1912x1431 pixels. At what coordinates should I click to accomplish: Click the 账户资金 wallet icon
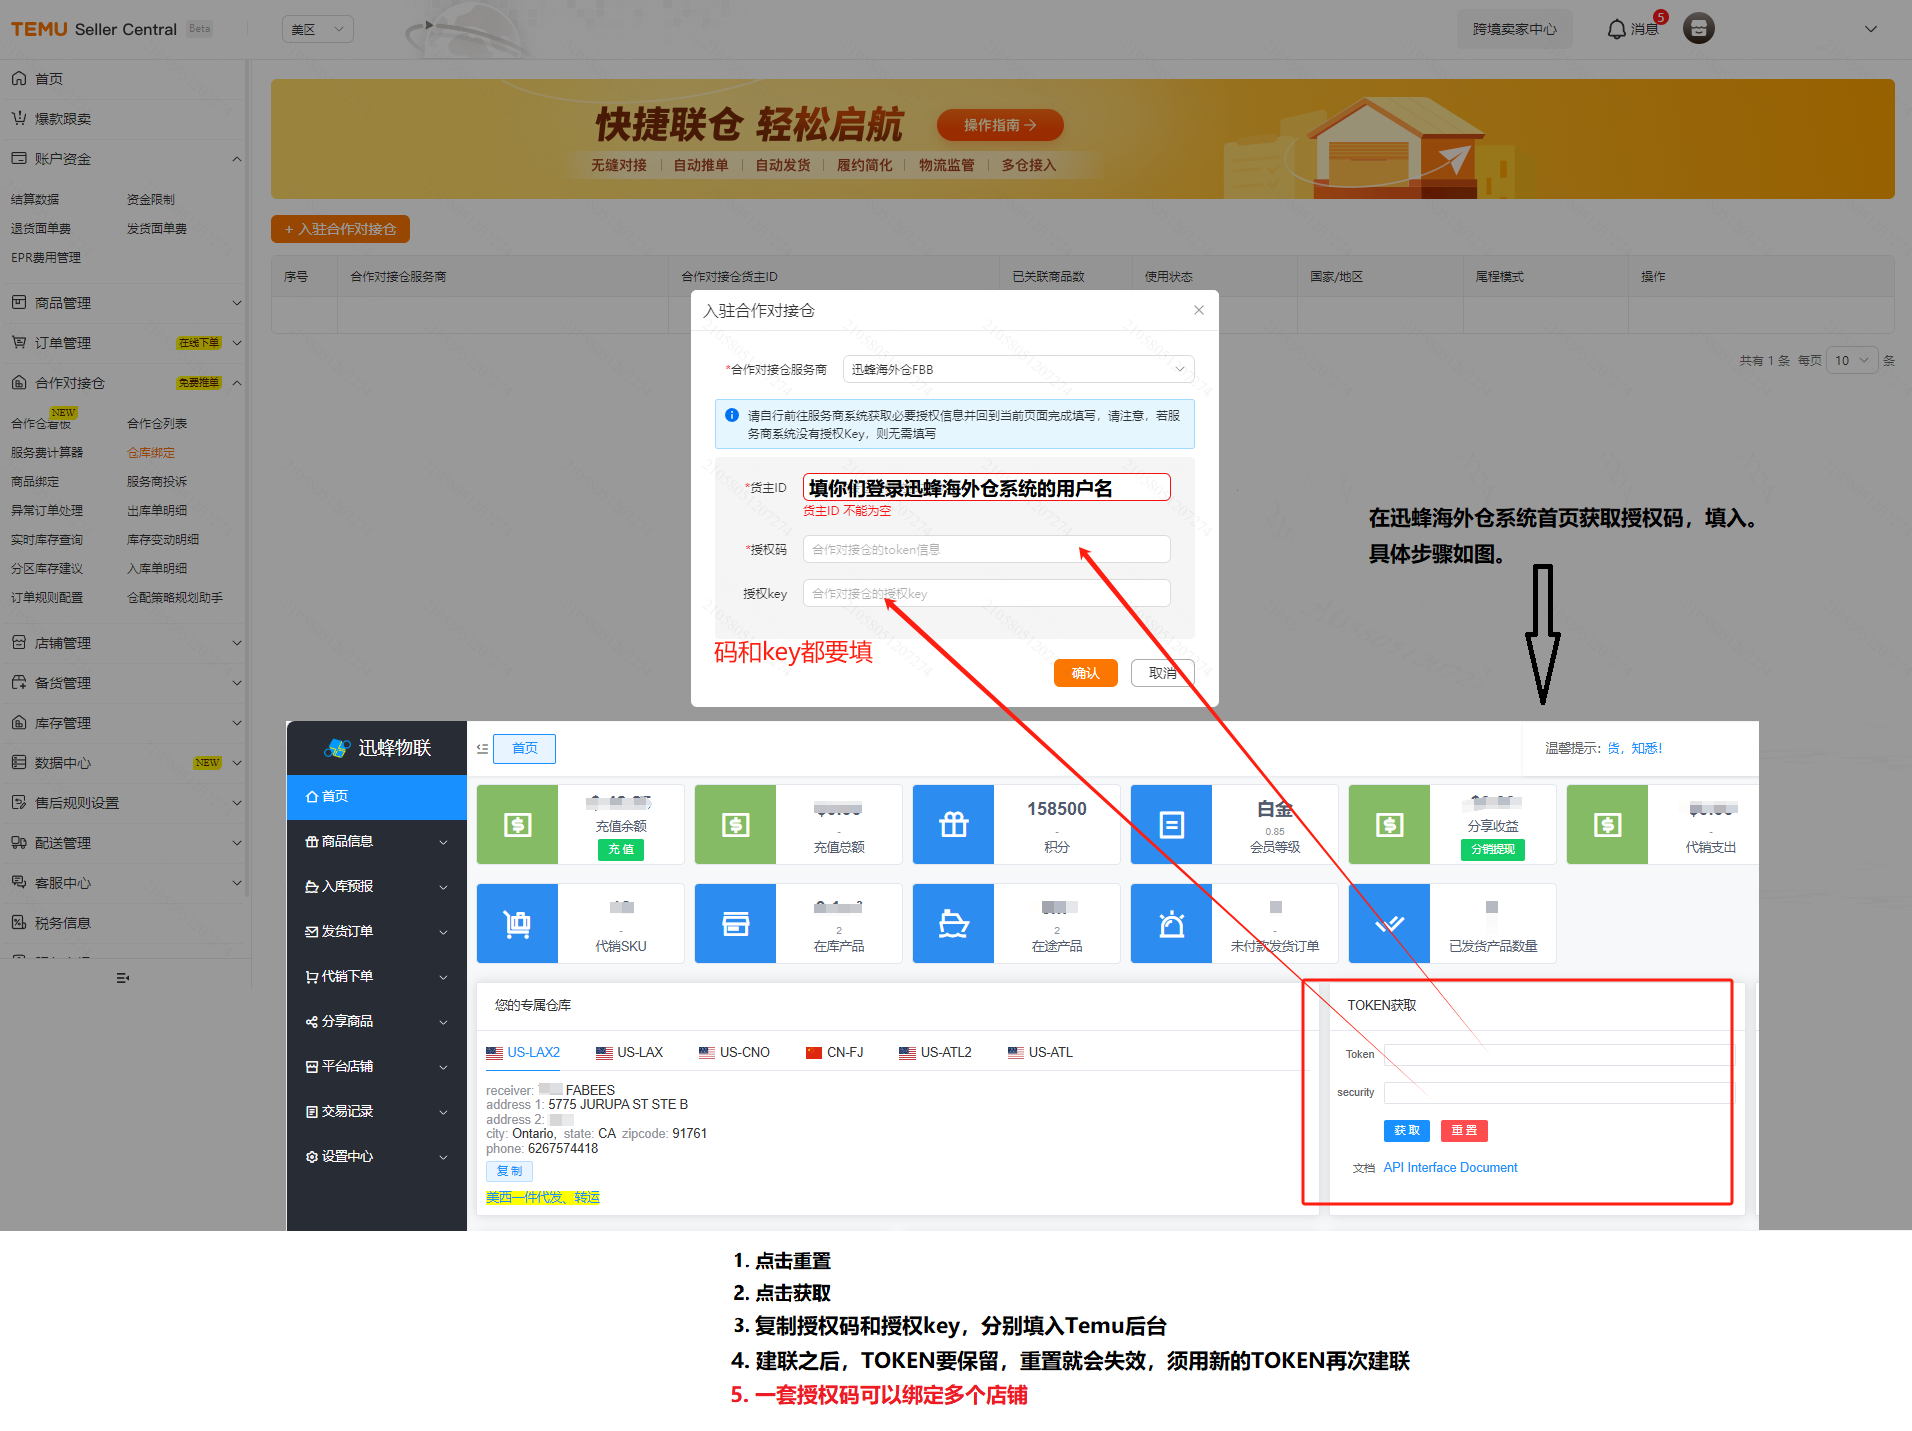19,158
